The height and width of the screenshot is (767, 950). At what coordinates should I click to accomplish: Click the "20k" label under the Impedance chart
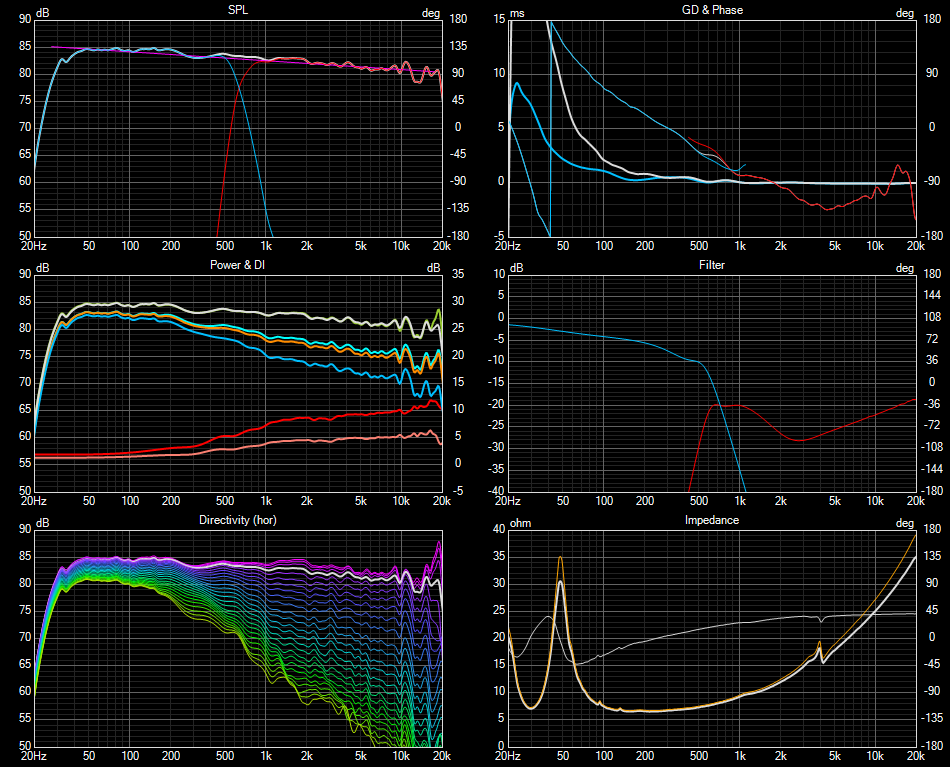click(915, 756)
